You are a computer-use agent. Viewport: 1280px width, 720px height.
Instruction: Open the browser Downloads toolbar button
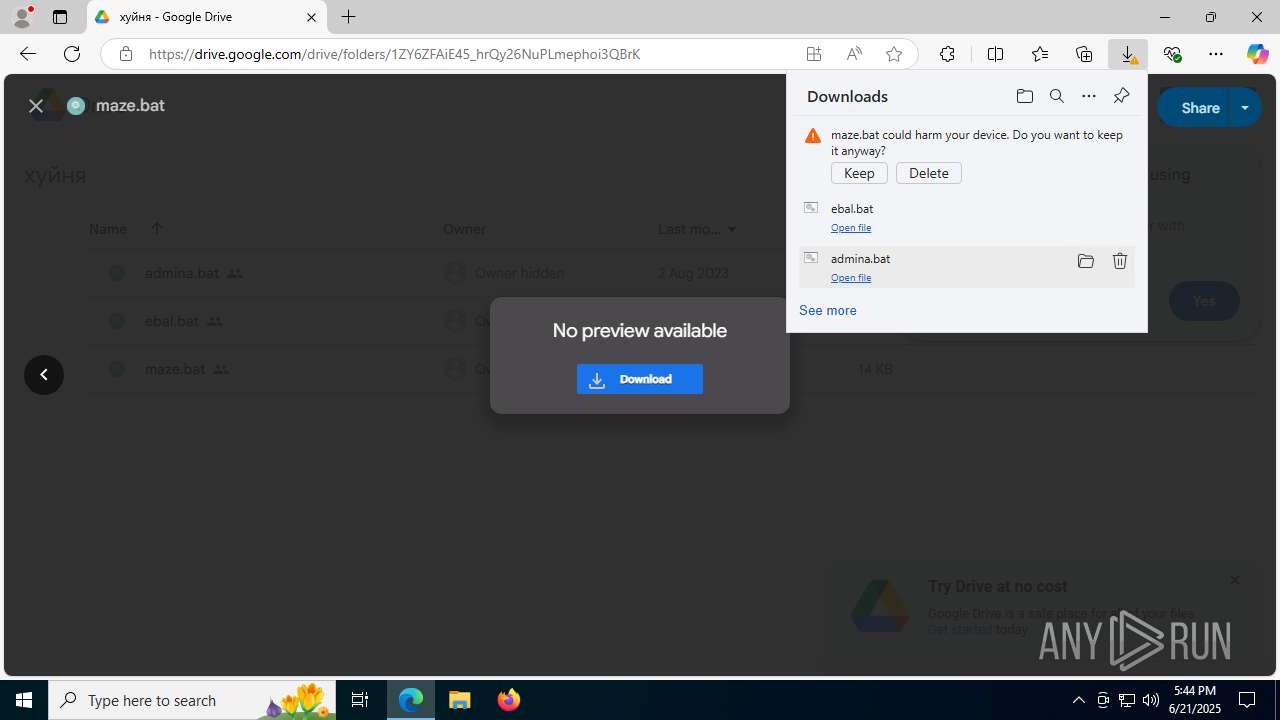coord(1128,54)
